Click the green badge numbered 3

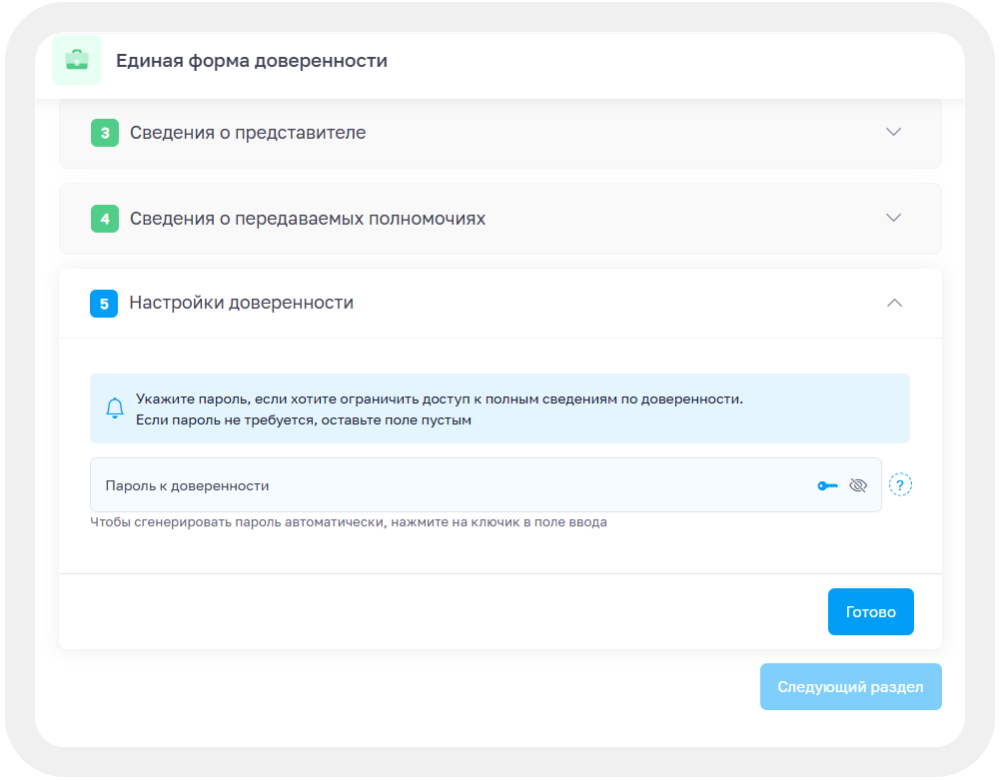tap(104, 132)
